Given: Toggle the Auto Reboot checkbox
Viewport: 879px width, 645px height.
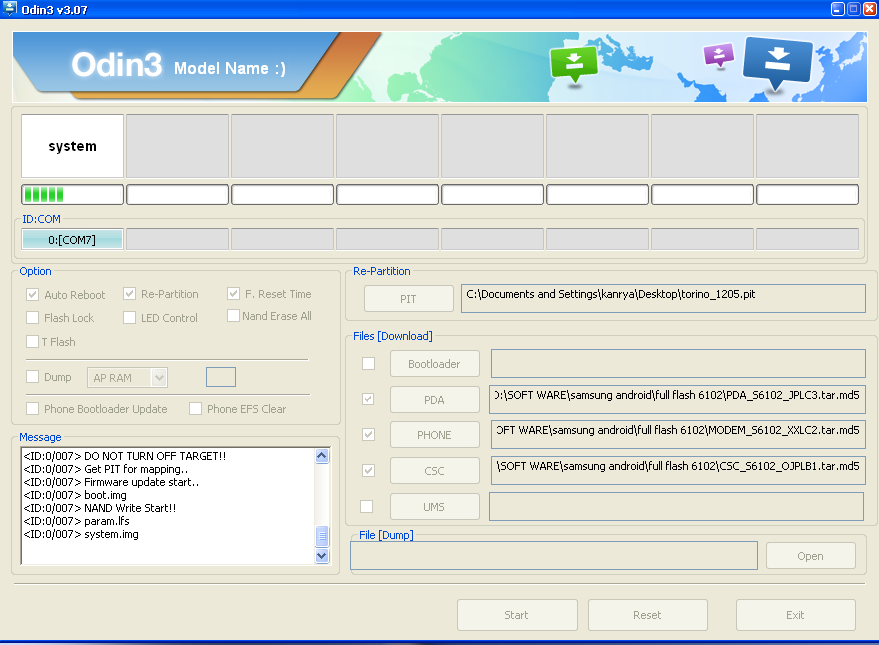Looking at the screenshot, I should click(33, 295).
